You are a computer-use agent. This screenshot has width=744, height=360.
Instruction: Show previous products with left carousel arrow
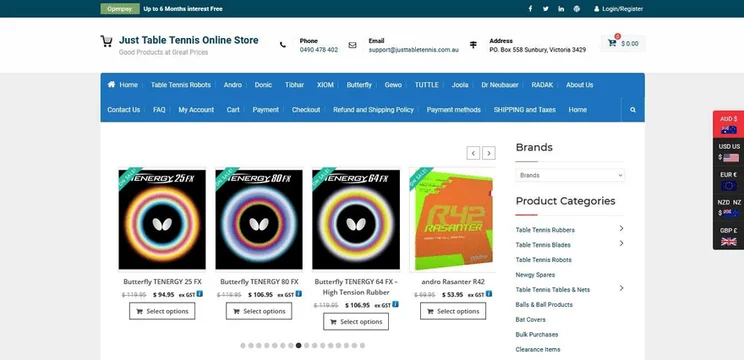pyautogui.click(x=473, y=153)
